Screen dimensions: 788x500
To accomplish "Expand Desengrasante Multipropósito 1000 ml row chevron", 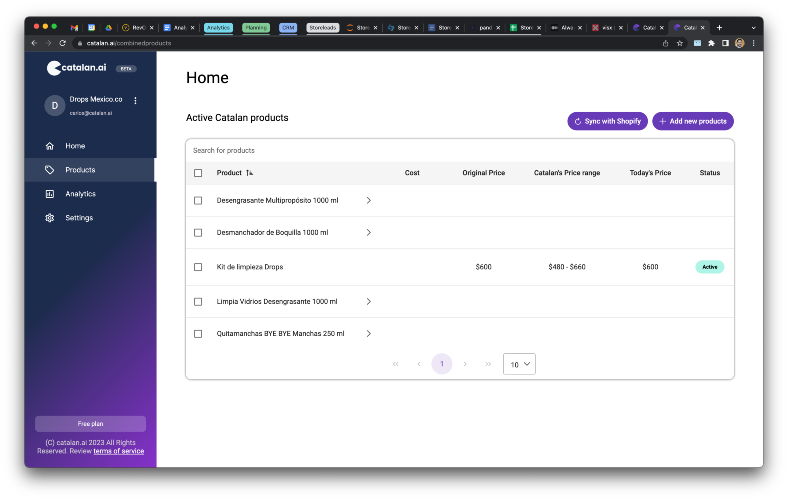I will pyautogui.click(x=368, y=201).
